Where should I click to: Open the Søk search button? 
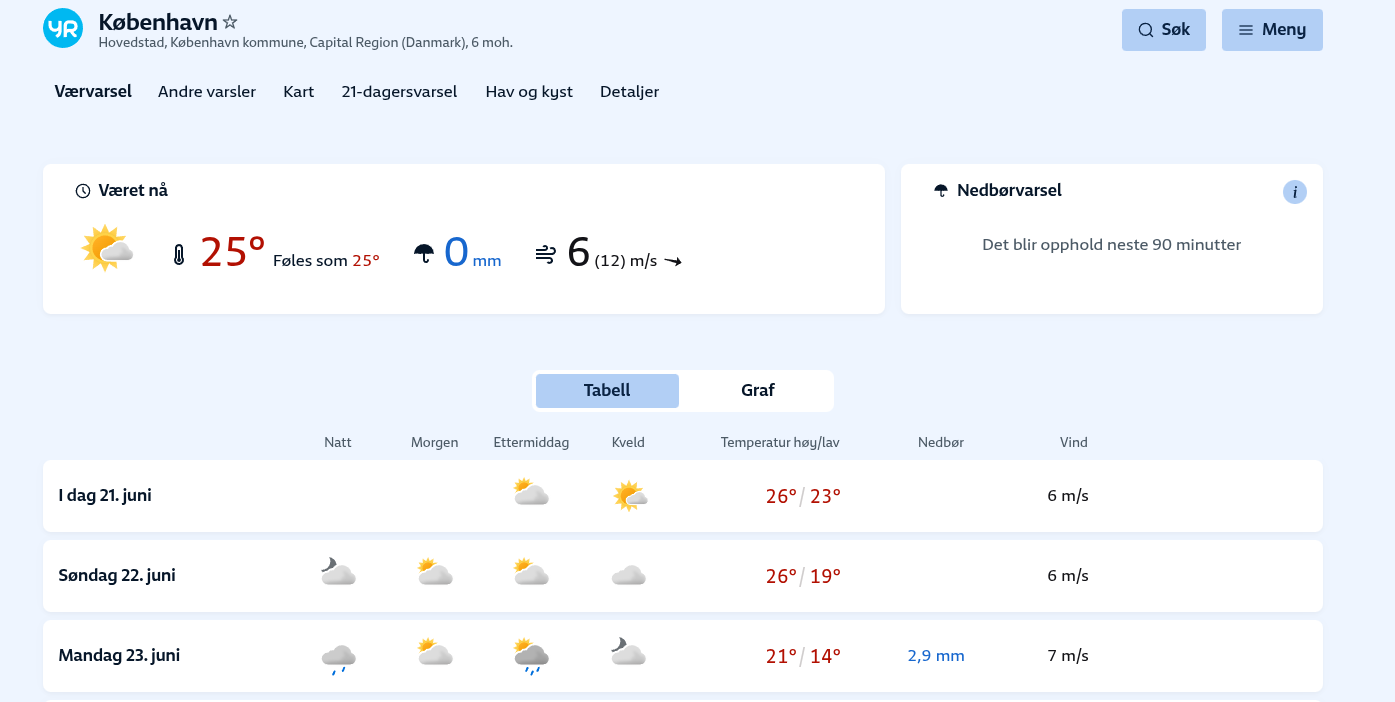1164,30
